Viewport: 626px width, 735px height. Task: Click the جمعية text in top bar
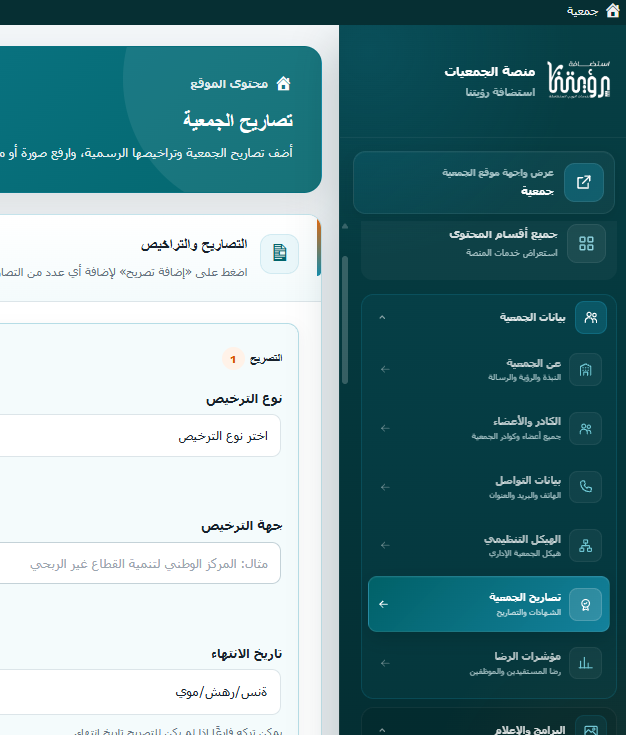[x=582, y=11]
